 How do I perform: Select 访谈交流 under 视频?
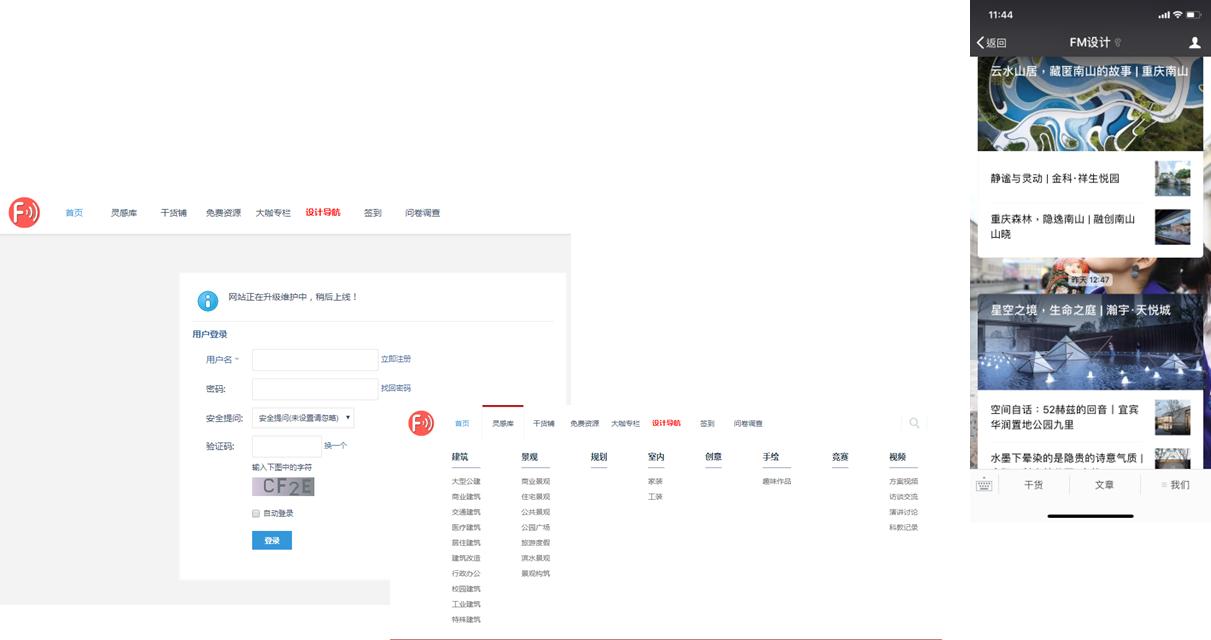click(903, 497)
